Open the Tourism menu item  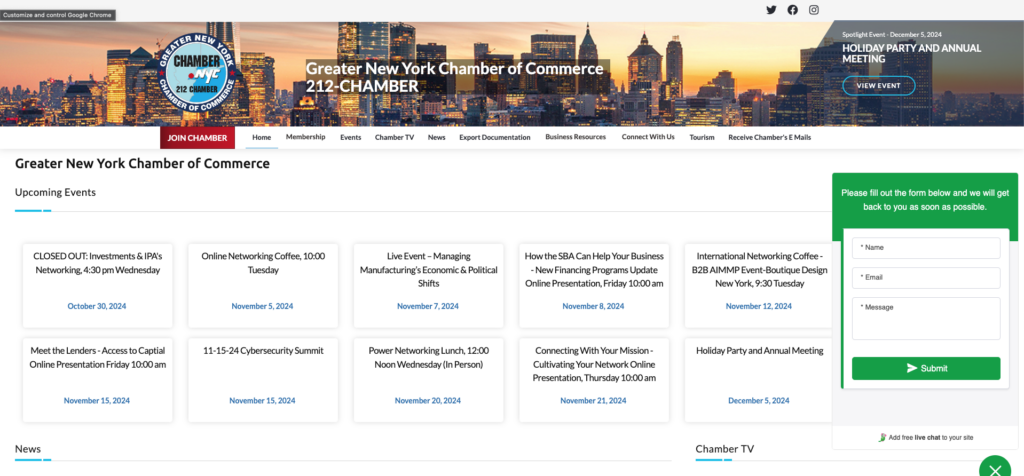(702, 138)
